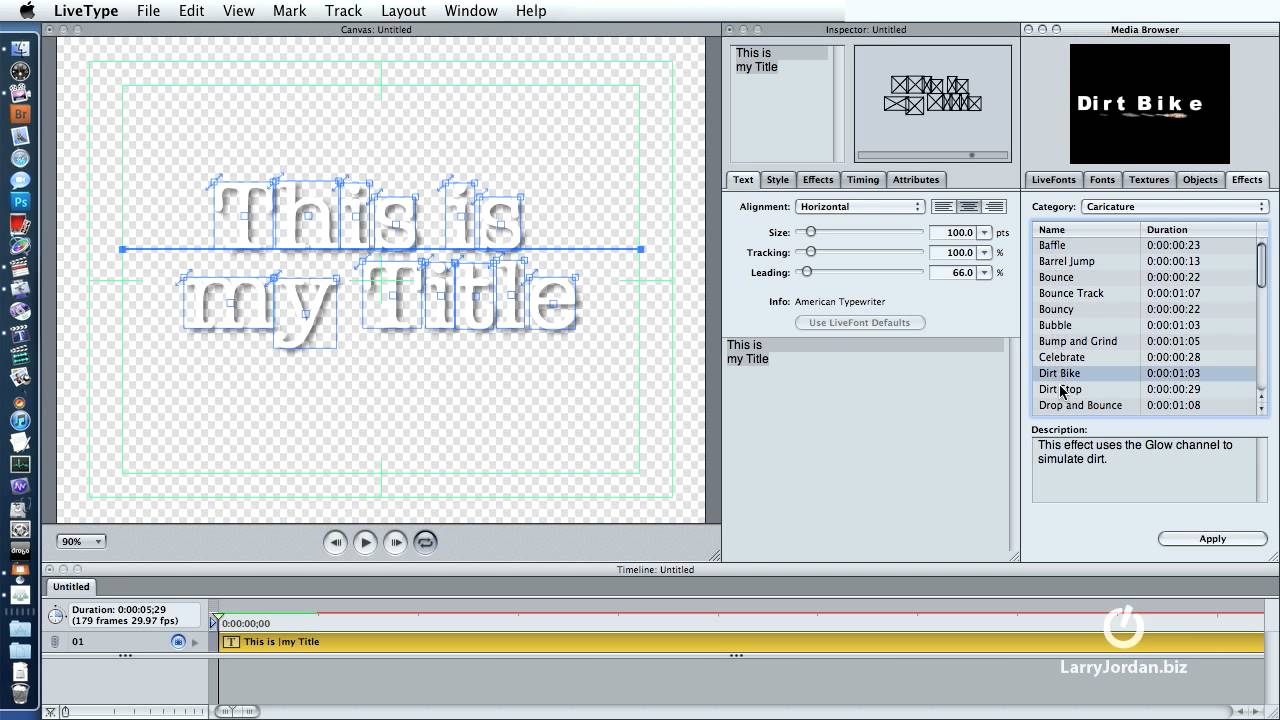Adjust the Tracking slider

point(811,252)
